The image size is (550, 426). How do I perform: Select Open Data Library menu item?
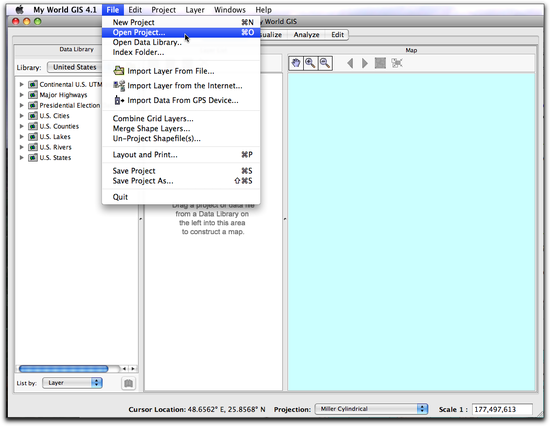(x=181, y=42)
